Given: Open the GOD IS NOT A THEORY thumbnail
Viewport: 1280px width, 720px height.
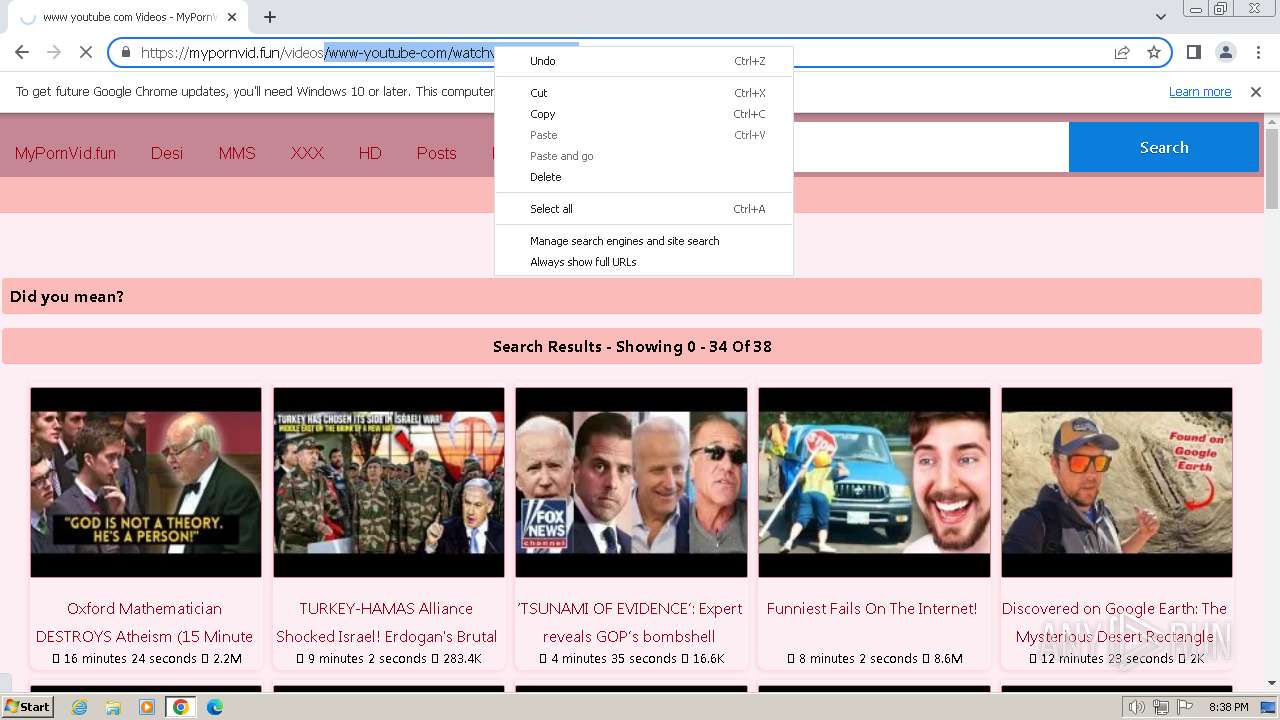Looking at the screenshot, I should coord(146,482).
